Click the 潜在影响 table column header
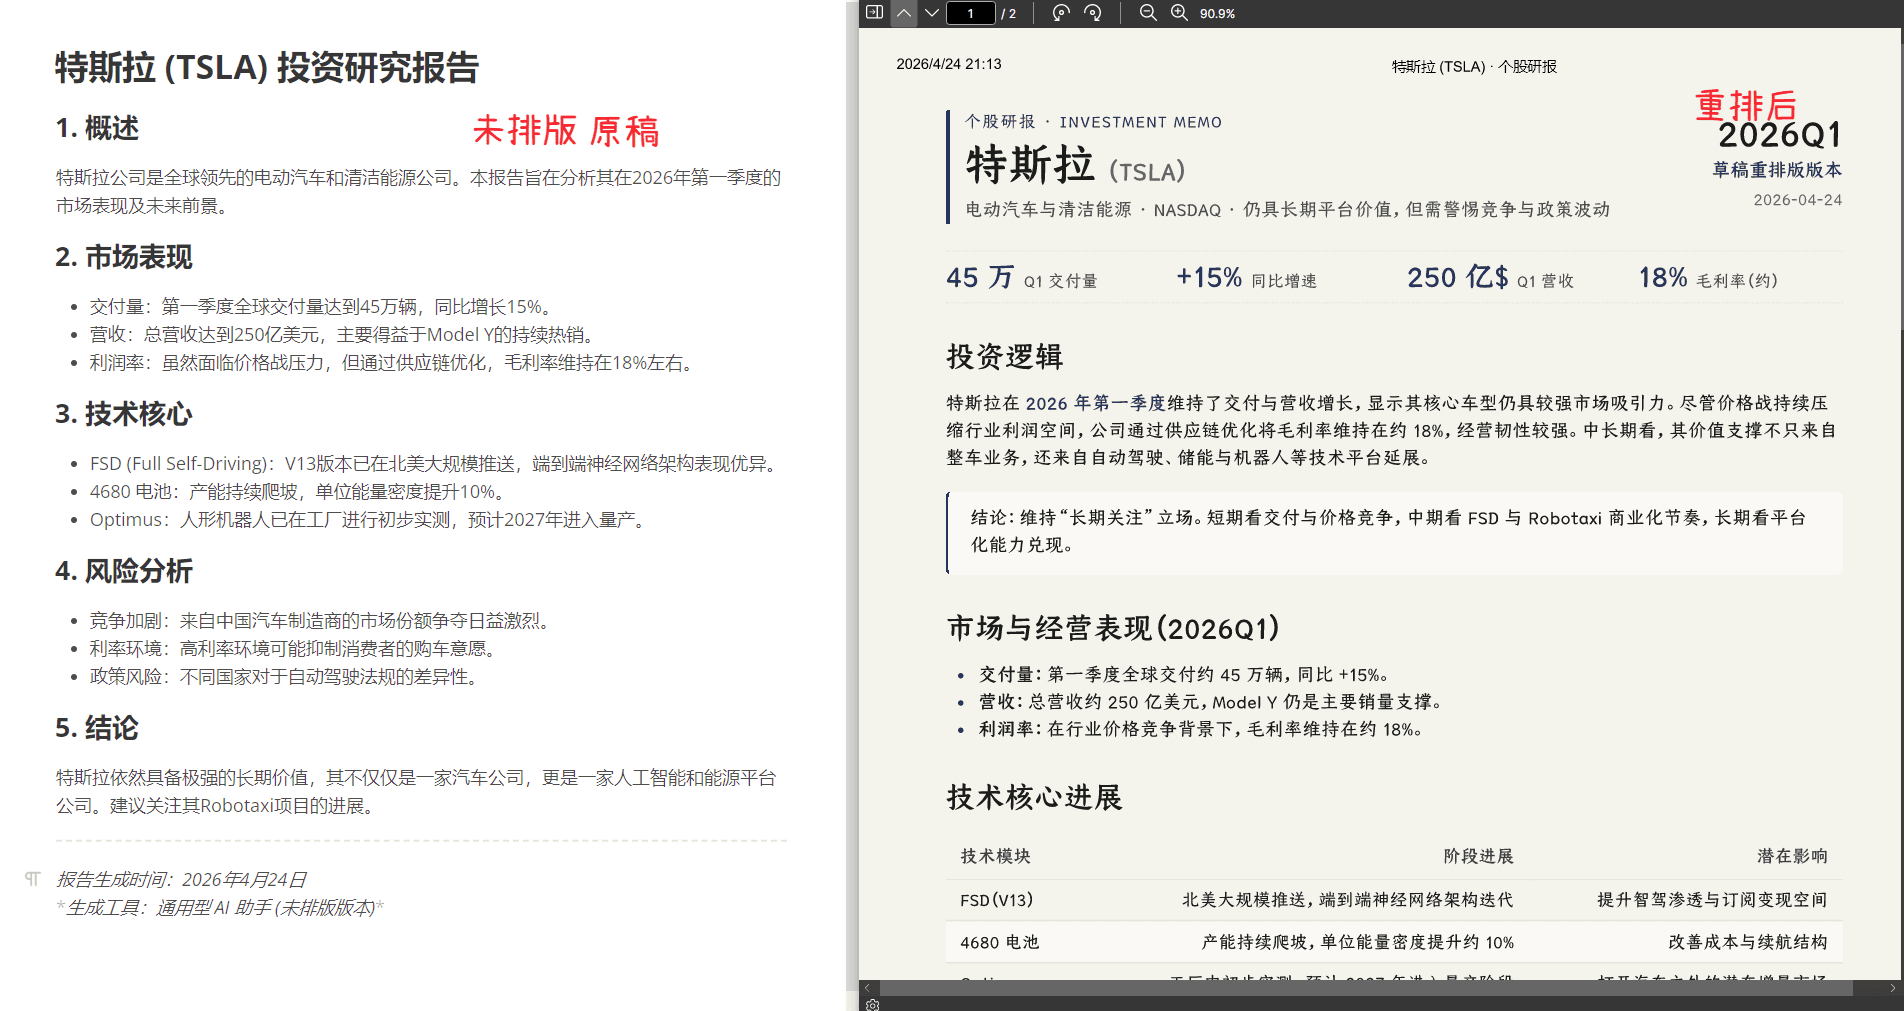 (x=1792, y=856)
